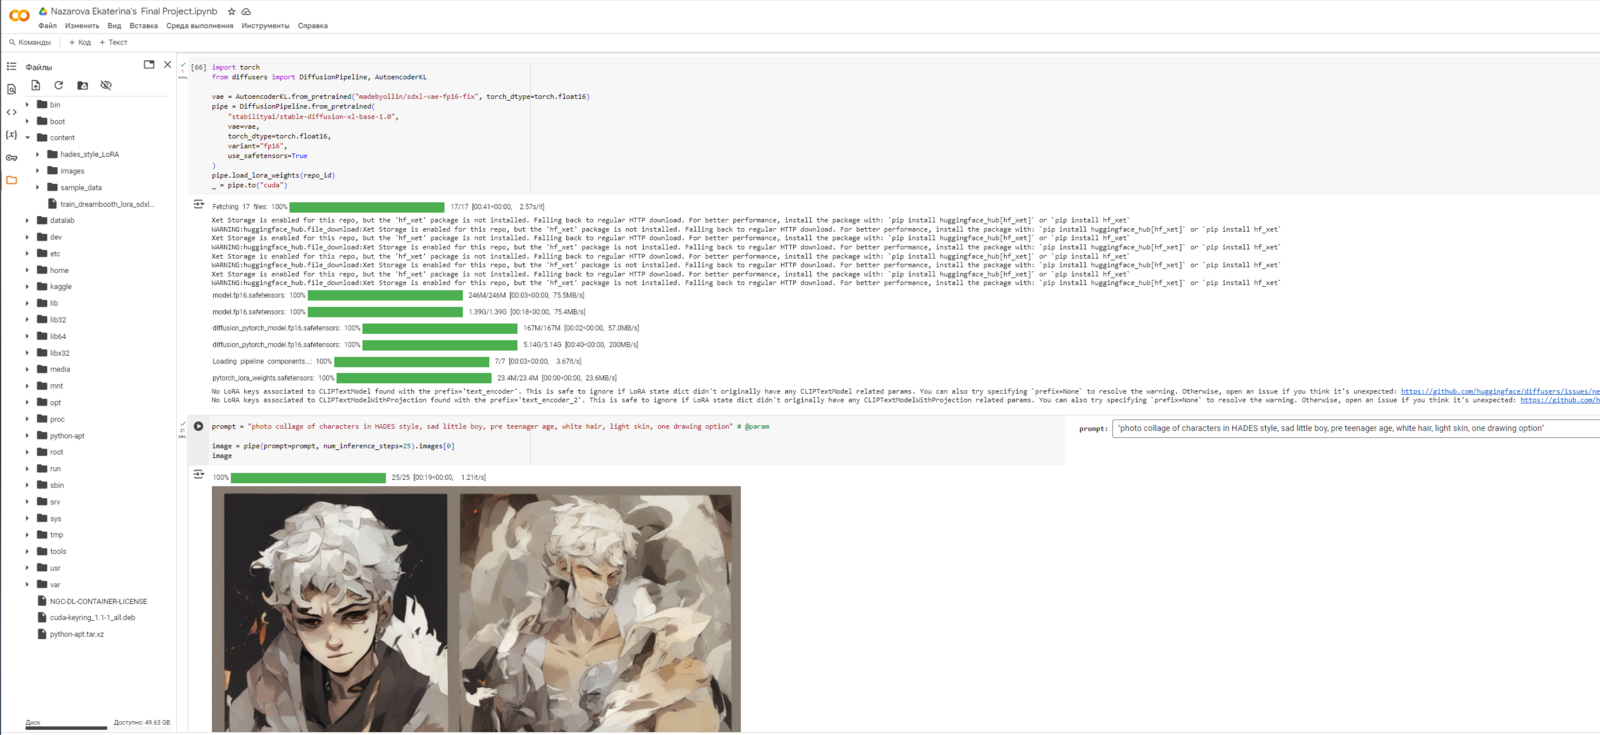The height and width of the screenshot is (735, 1600).
Task: Check the cloud save status icon
Action: pyautogui.click(x=246, y=11)
